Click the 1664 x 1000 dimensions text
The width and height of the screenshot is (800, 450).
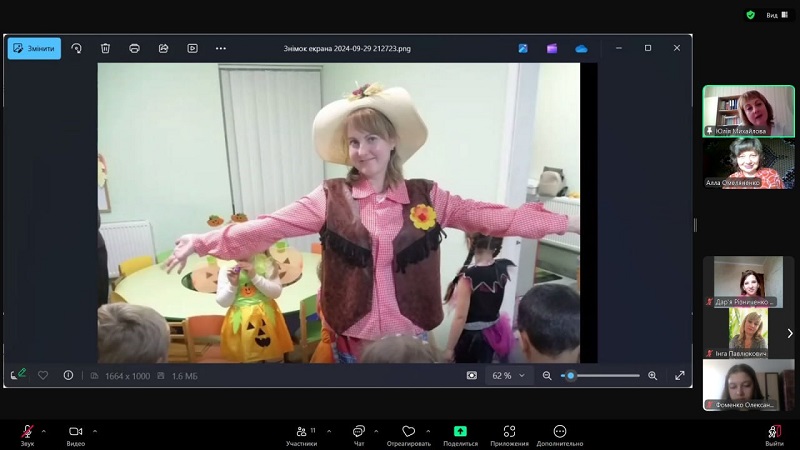128,376
